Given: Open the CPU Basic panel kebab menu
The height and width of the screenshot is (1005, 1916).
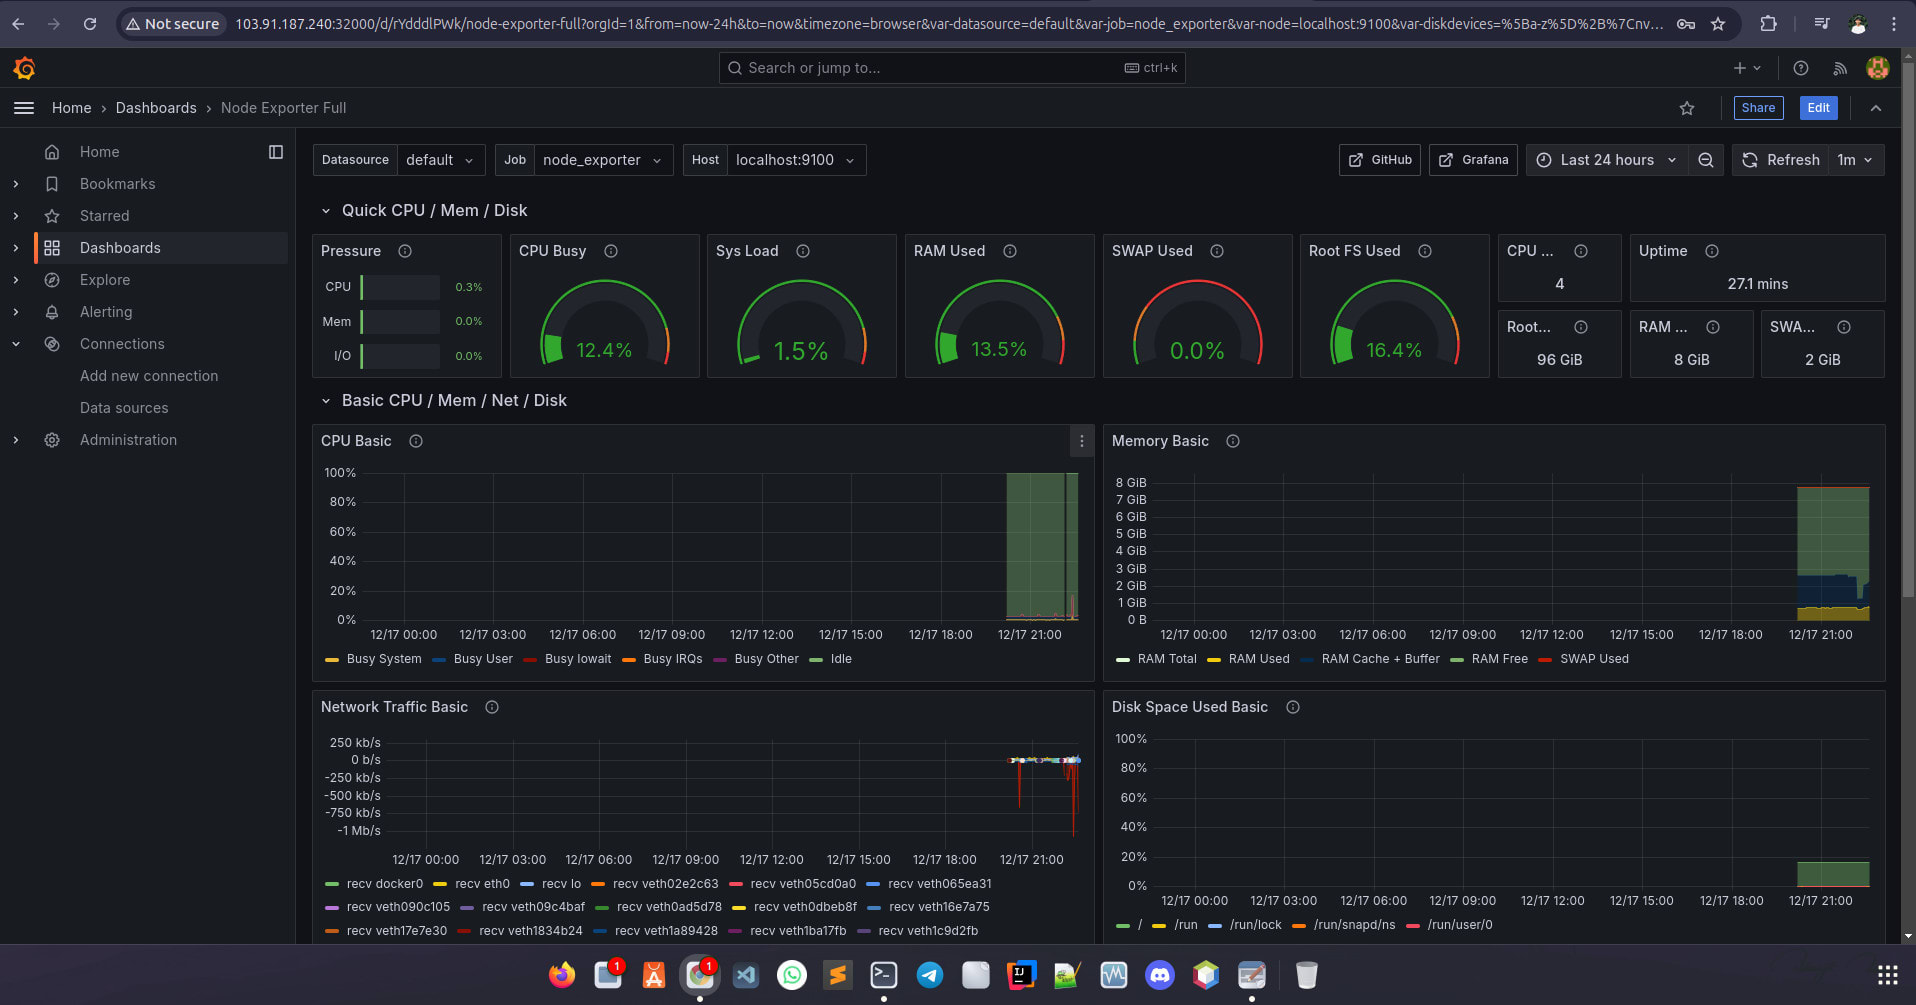Looking at the screenshot, I should click(1081, 441).
